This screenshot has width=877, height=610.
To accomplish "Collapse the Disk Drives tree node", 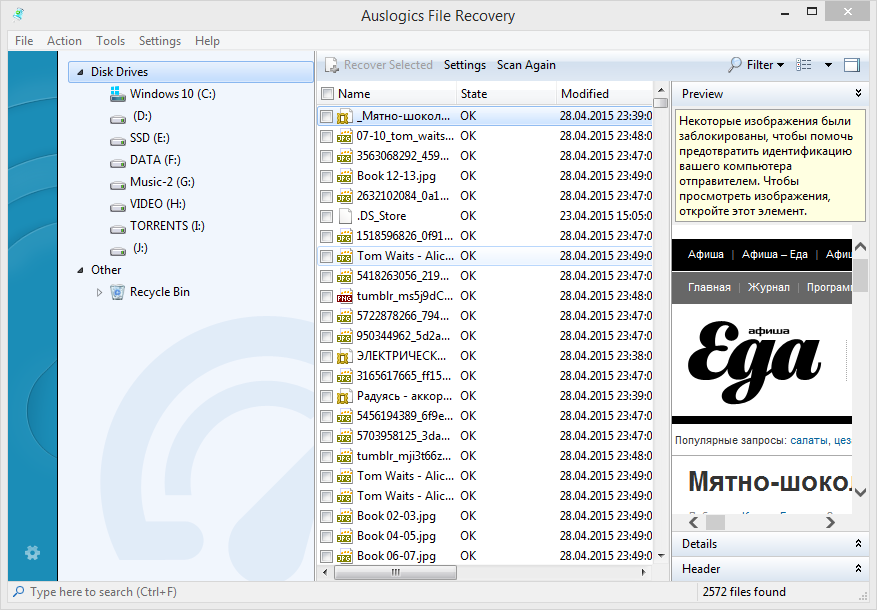I will tap(79, 72).
